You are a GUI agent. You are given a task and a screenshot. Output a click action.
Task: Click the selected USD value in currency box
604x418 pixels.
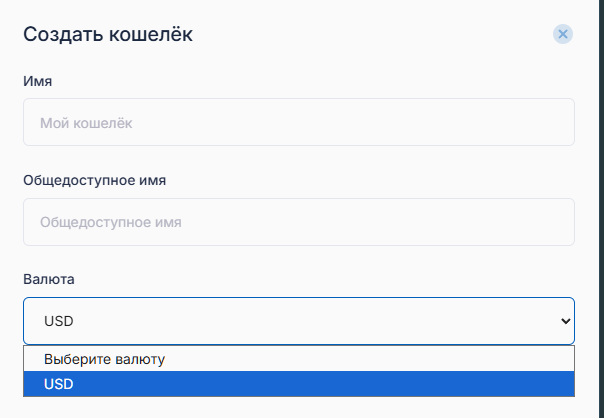pyautogui.click(x=60, y=321)
